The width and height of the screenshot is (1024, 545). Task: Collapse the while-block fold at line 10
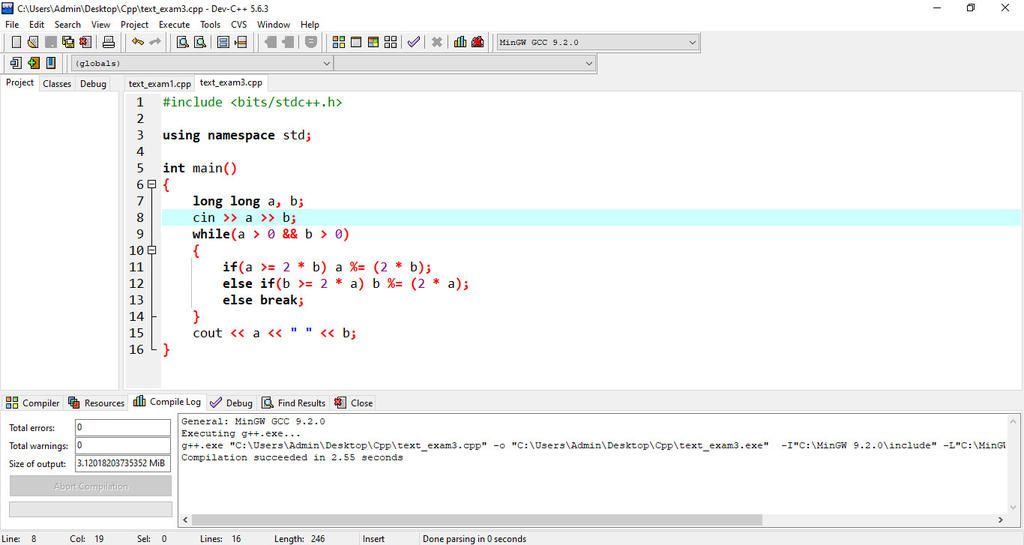[152, 251]
